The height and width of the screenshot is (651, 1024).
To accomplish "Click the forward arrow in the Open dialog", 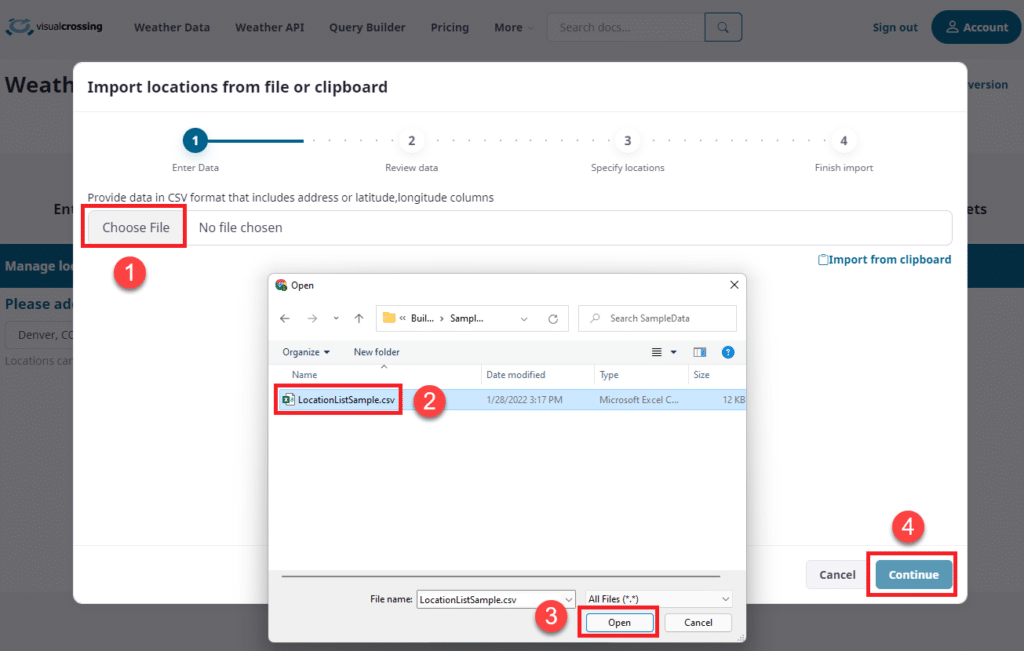I will pos(310,316).
